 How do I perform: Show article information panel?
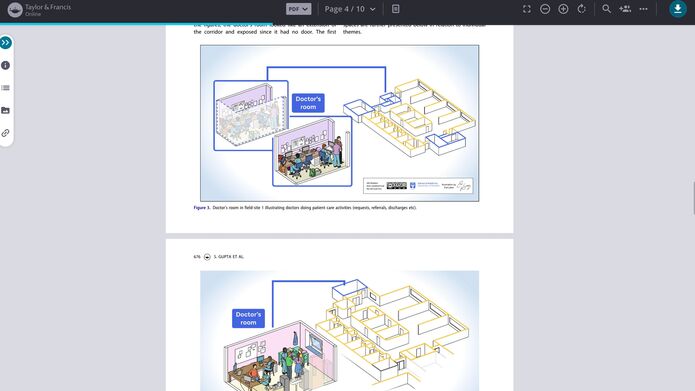point(6,65)
